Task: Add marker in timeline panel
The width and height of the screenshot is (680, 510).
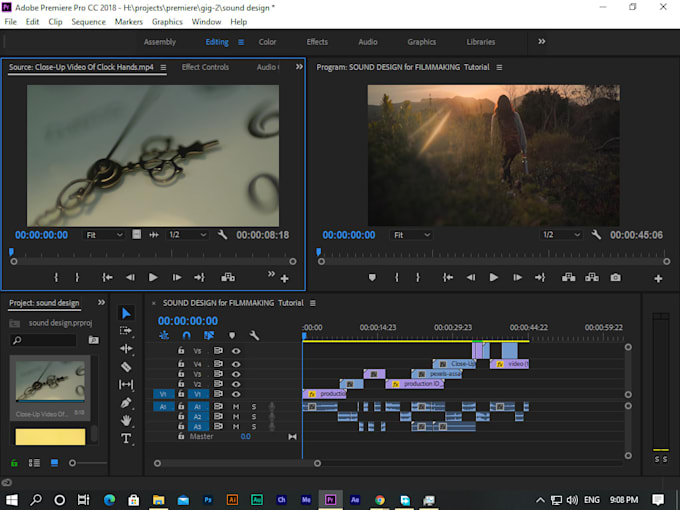Action: [x=232, y=335]
